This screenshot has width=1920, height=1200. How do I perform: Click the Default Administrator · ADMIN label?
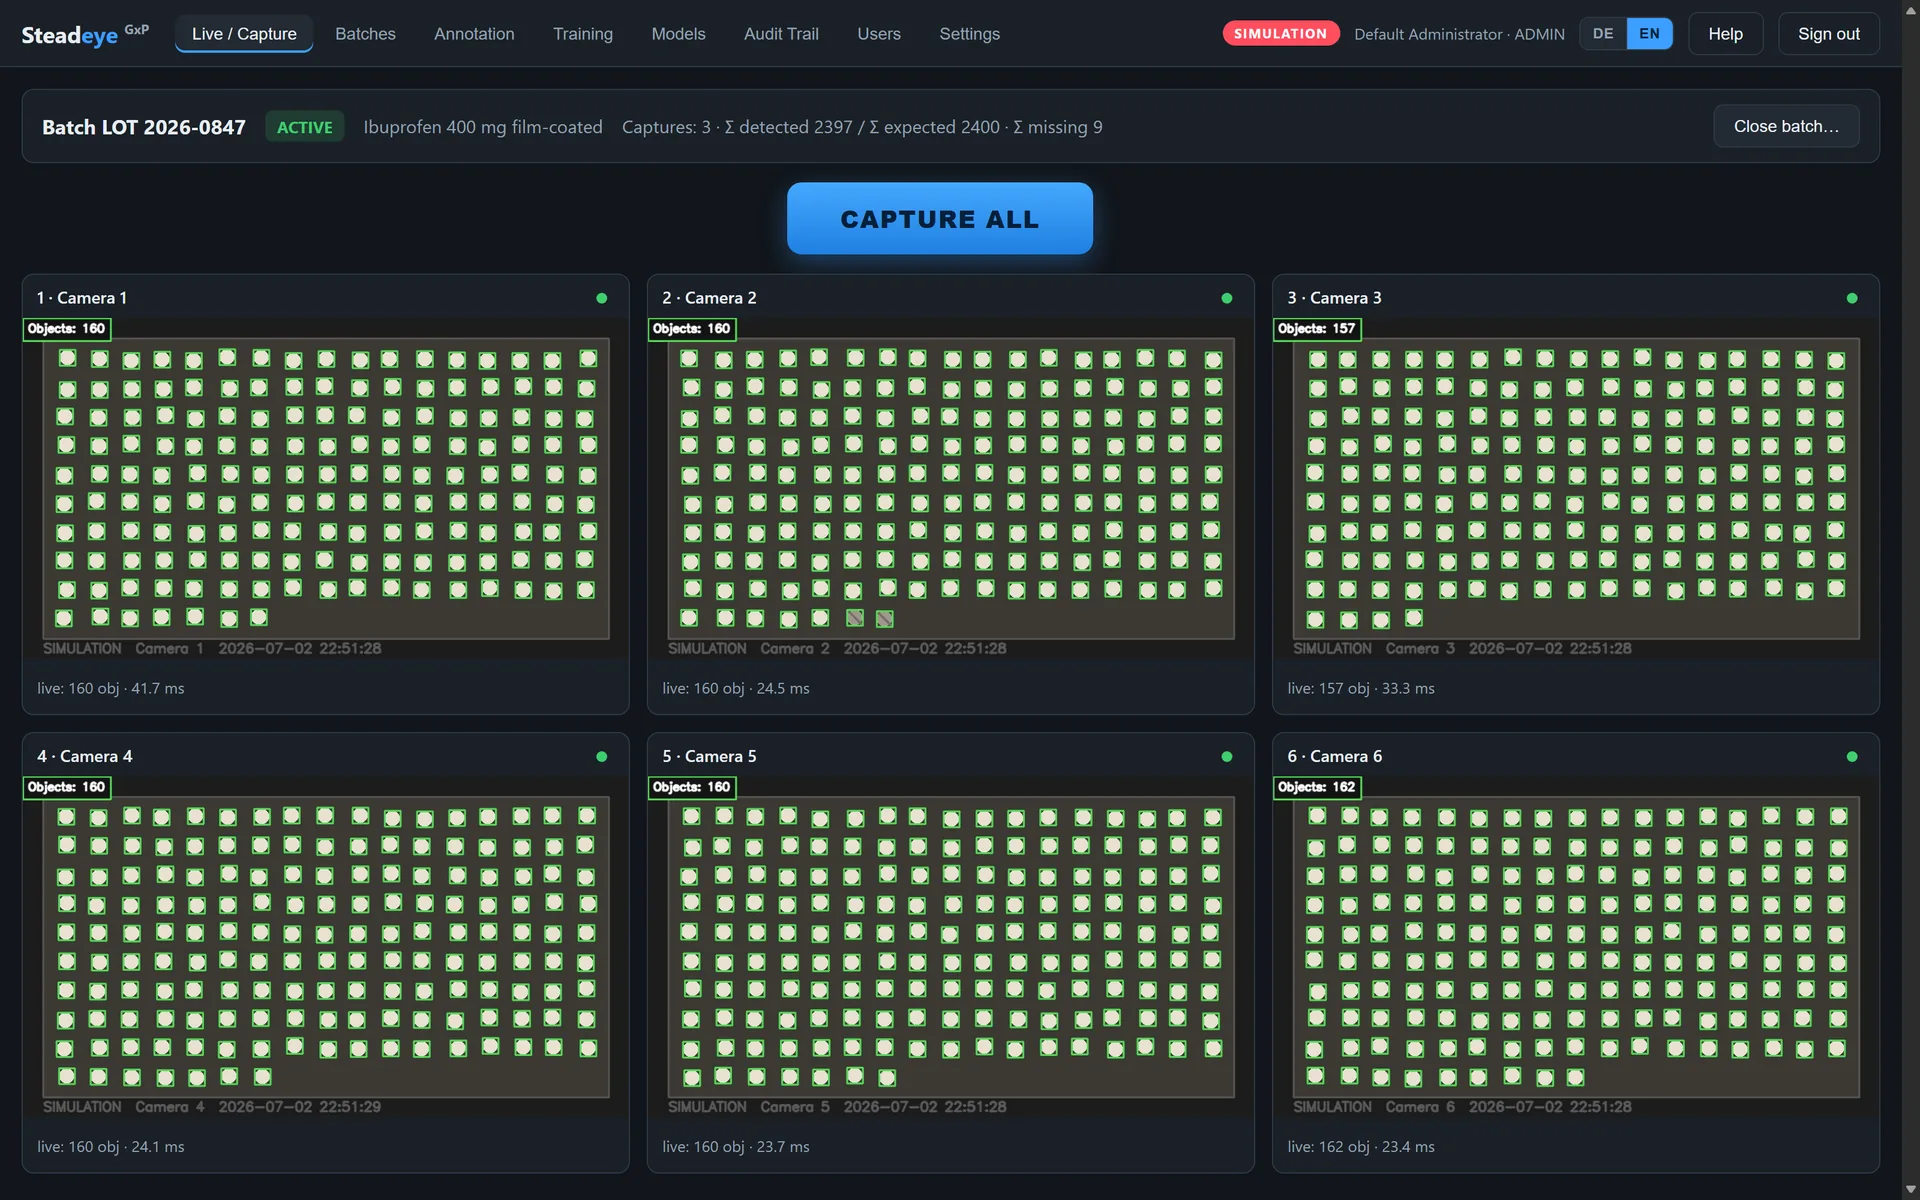click(1459, 34)
